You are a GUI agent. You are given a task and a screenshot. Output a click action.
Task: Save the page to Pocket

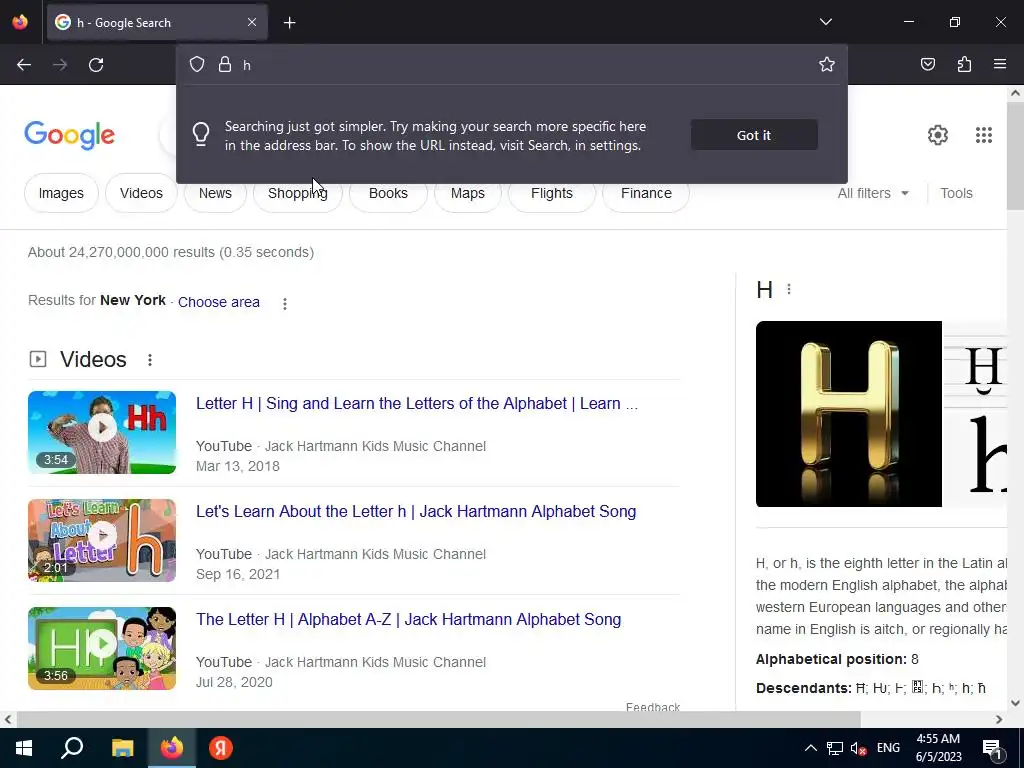coord(927,64)
